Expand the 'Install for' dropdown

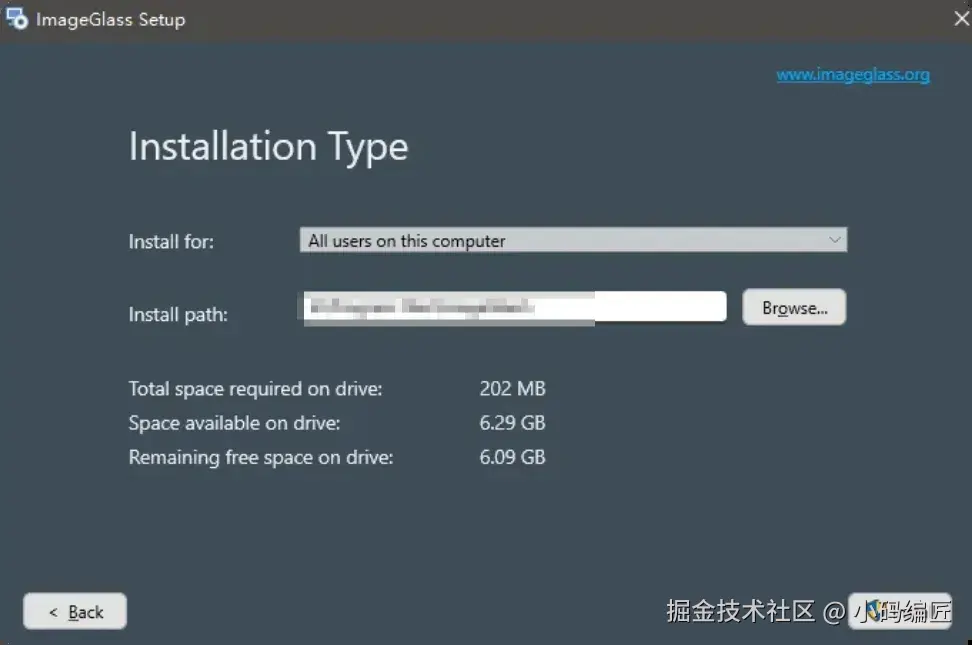(x=573, y=240)
